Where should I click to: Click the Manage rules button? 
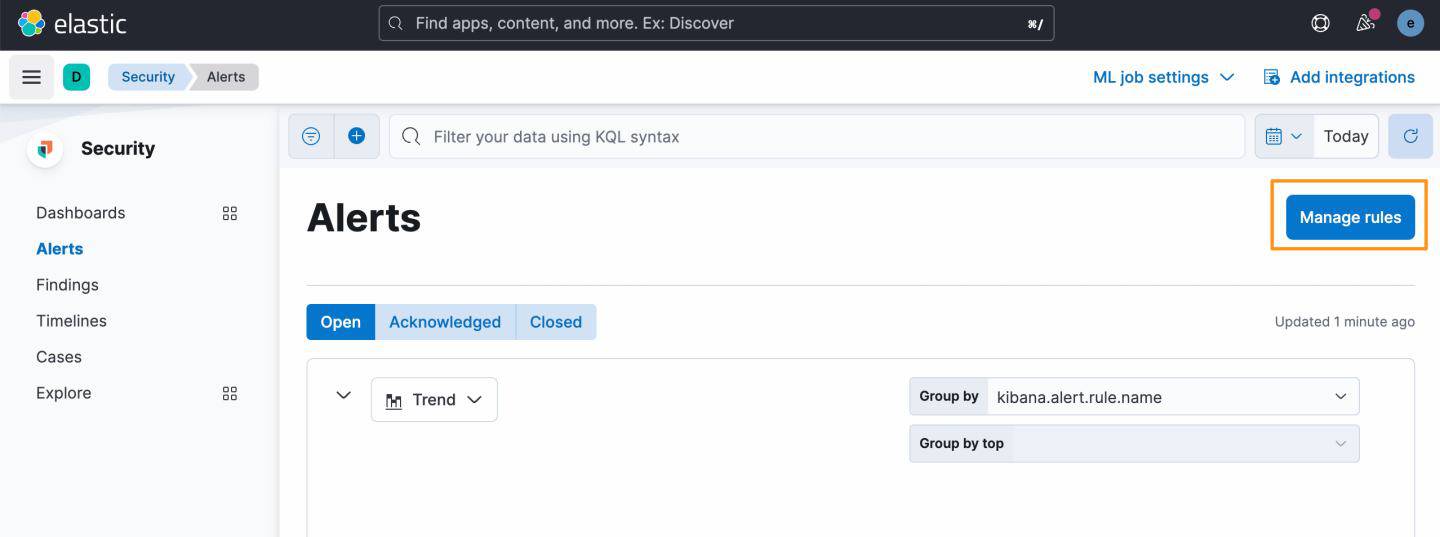(1350, 217)
